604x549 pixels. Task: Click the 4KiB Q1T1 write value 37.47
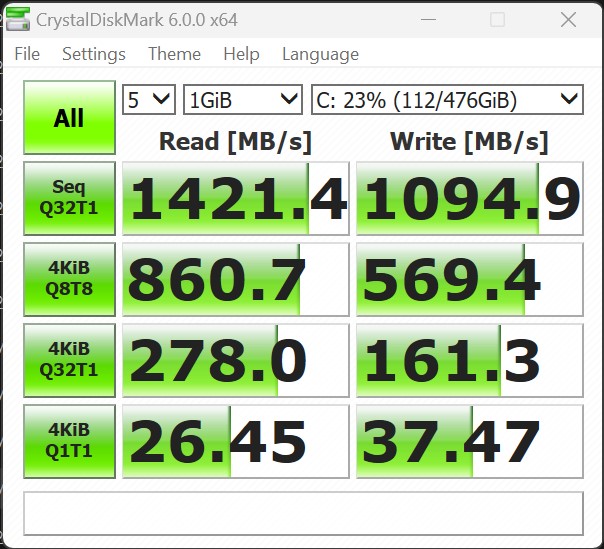(469, 442)
